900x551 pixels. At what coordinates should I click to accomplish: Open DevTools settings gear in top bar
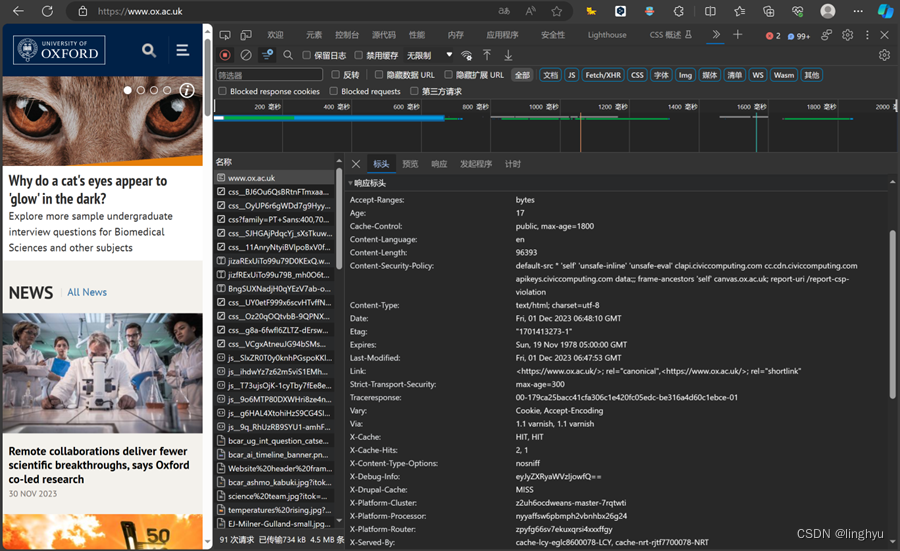pyautogui.click(x=847, y=35)
